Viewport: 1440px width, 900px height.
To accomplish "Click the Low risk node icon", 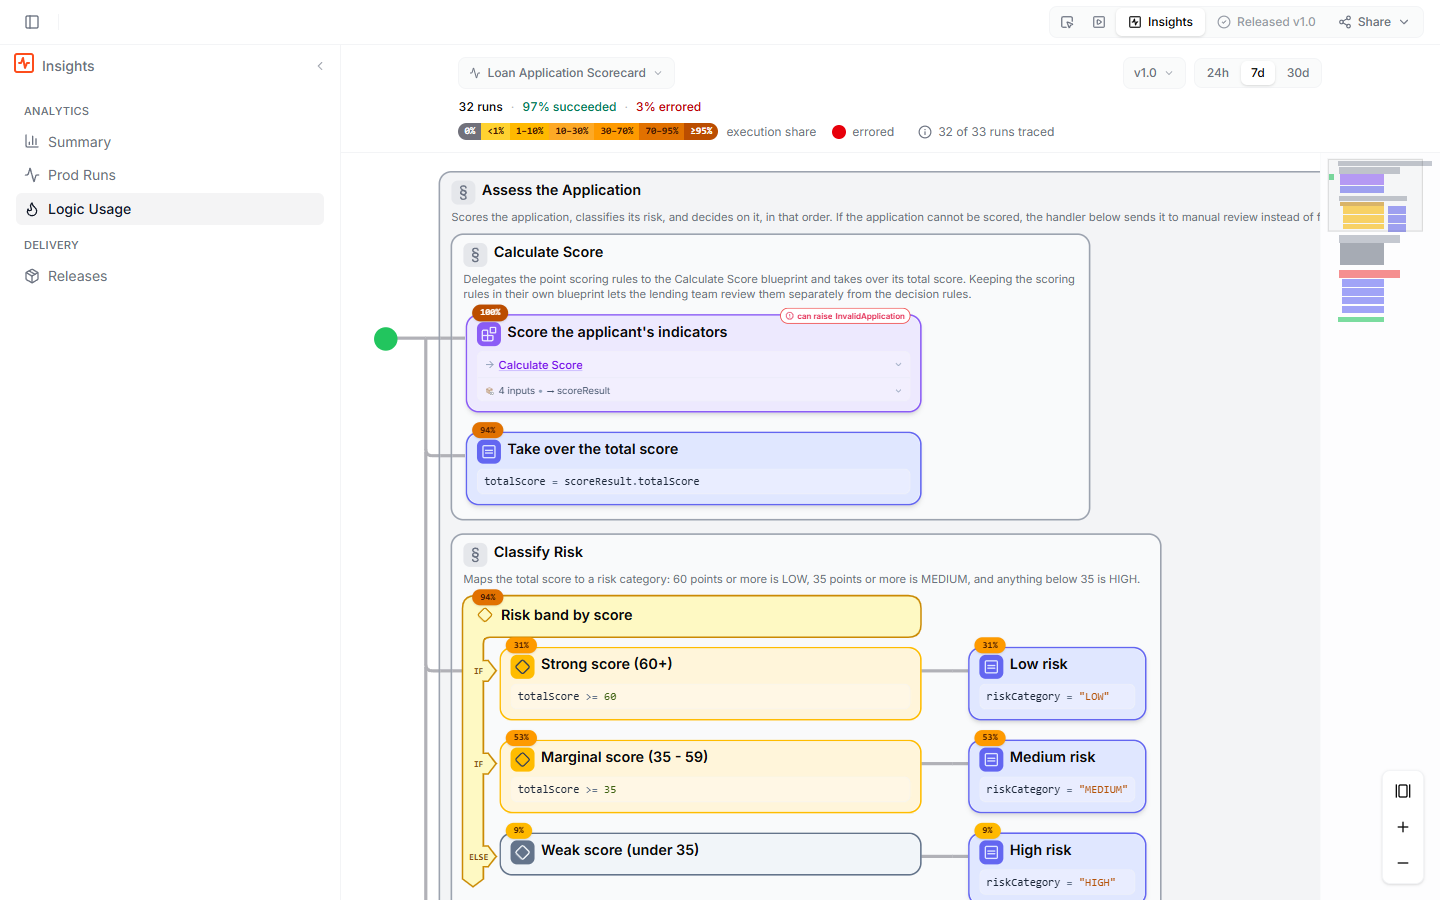I will pos(991,666).
